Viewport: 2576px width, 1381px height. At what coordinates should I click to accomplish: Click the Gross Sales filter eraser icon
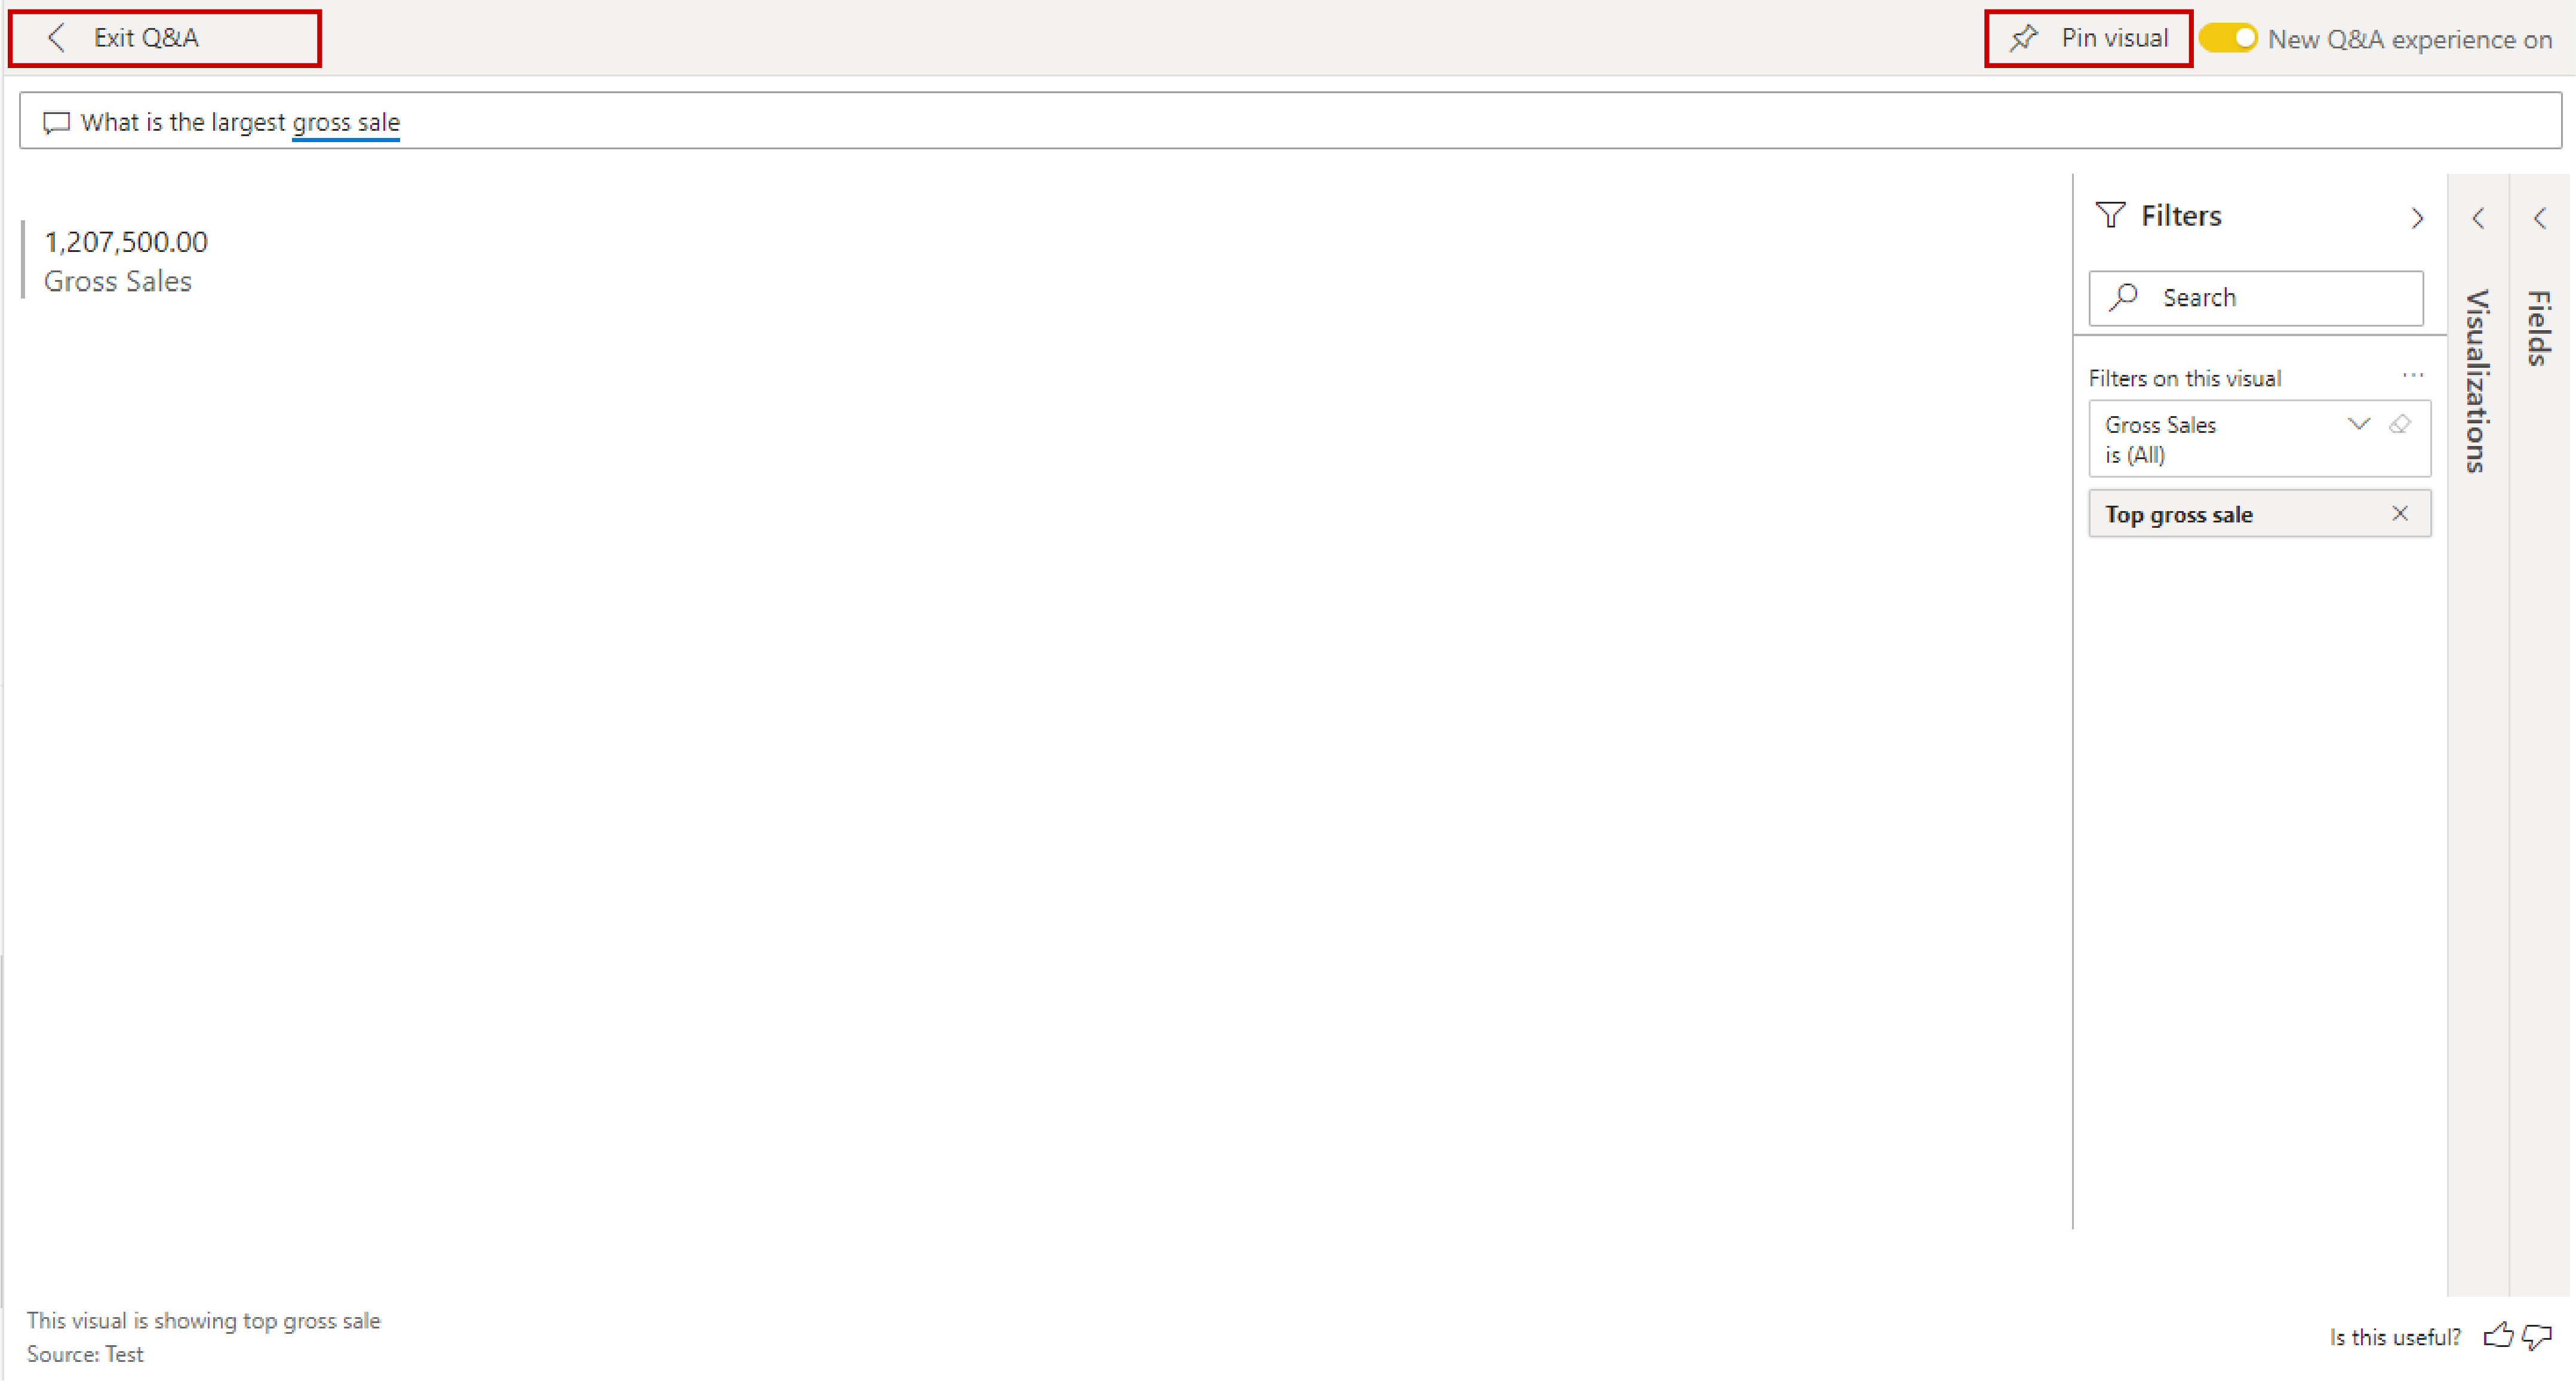pos(2399,422)
